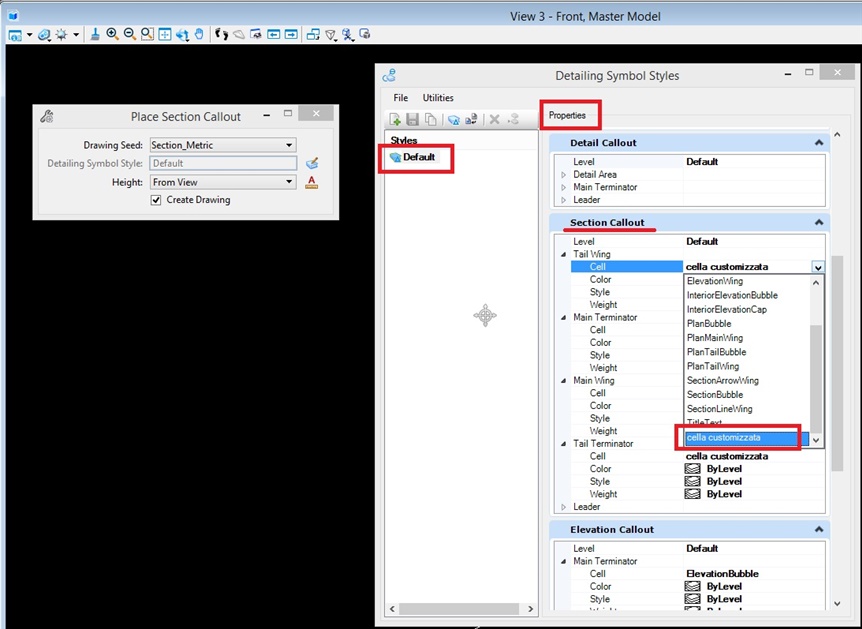Open the Detailing Symbol Style editor pencil icon
The image size is (862, 629).
(310, 162)
